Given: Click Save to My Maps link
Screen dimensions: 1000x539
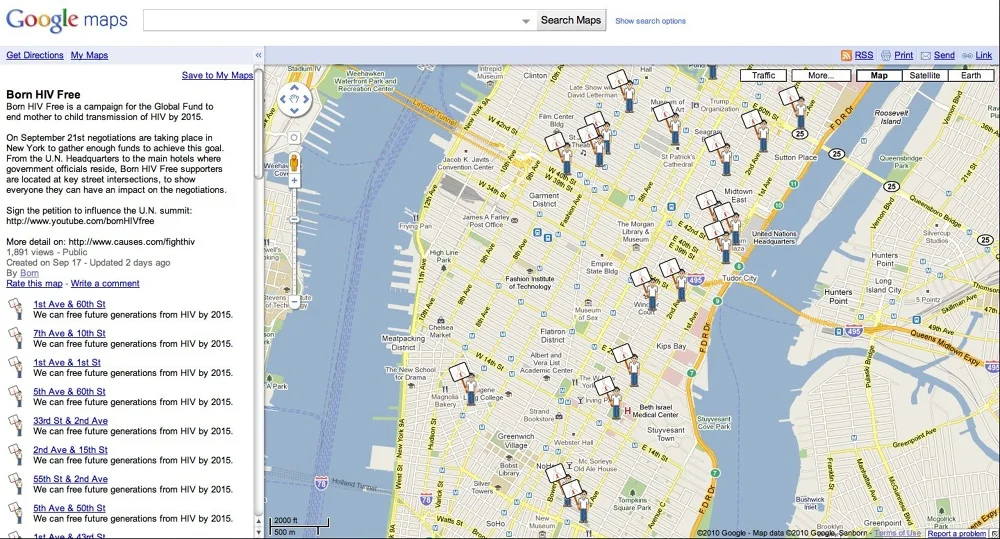Looking at the screenshot, I should click(217, 75).
